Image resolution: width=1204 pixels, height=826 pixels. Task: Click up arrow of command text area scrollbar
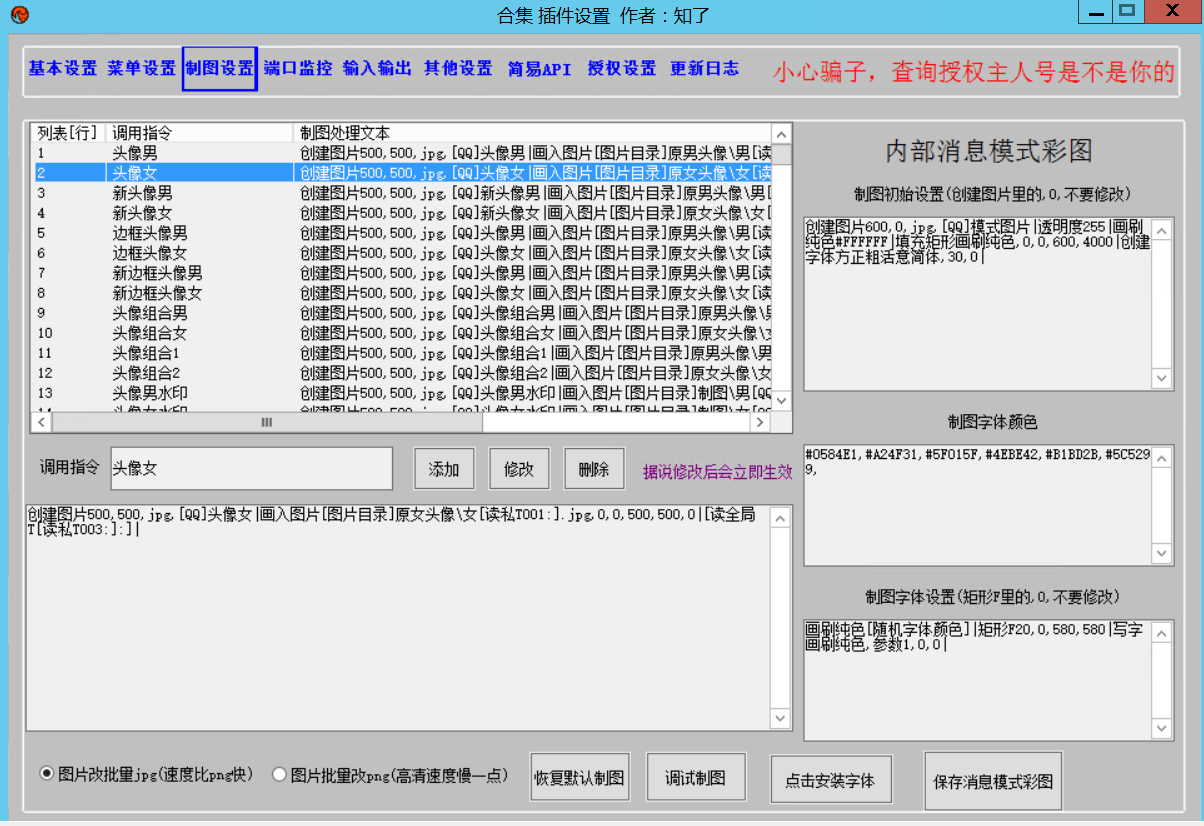tap(780, 517)
